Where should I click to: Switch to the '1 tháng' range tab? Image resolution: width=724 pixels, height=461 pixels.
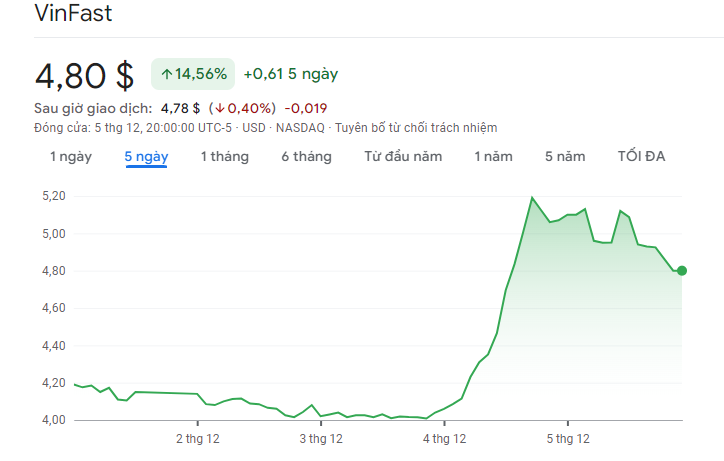pos(224,157)
